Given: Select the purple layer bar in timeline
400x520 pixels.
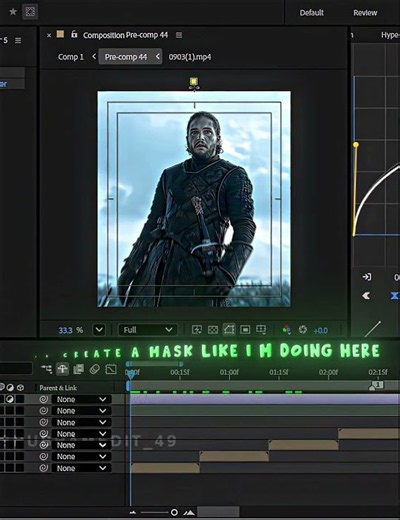Looking at the screenshot, I should (265, 399).
